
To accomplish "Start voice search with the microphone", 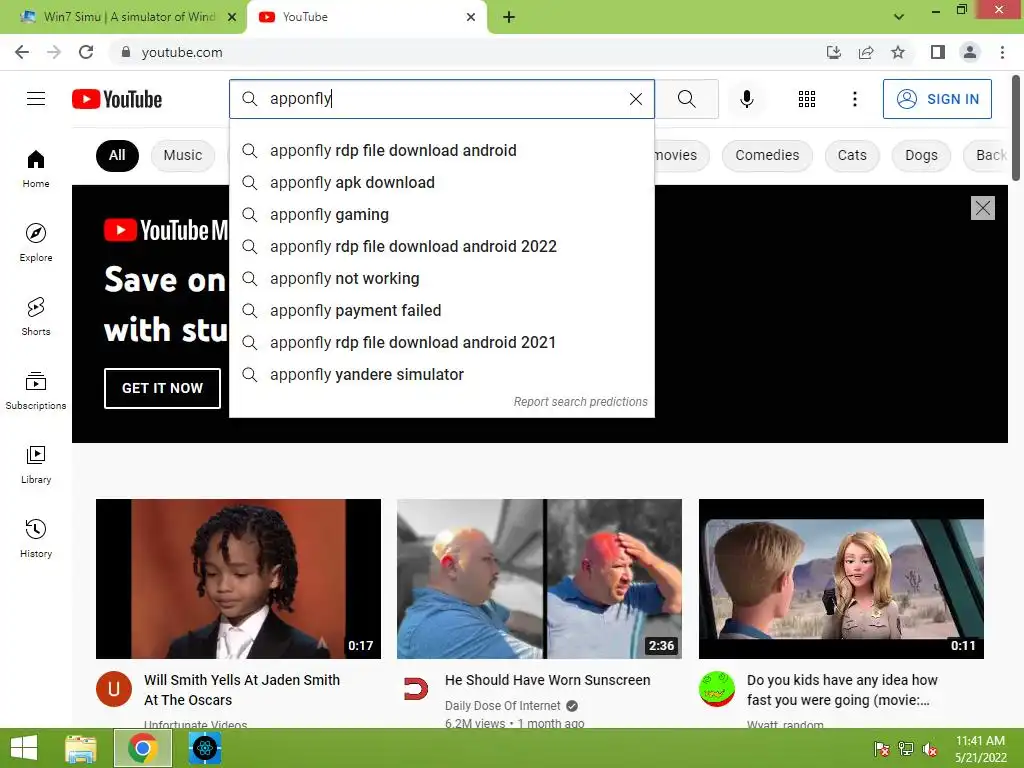I will (746, 99).
